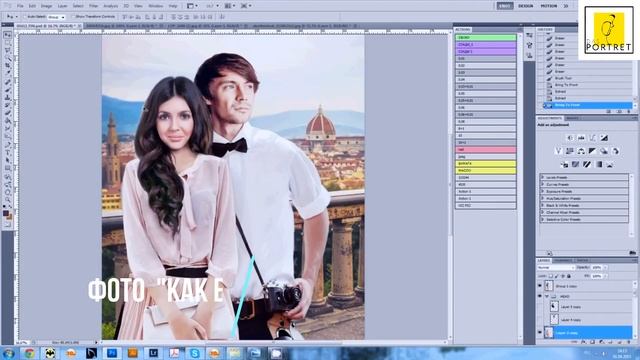Open the Filter menu
The image size is (640, 360).
pos(93,6)
